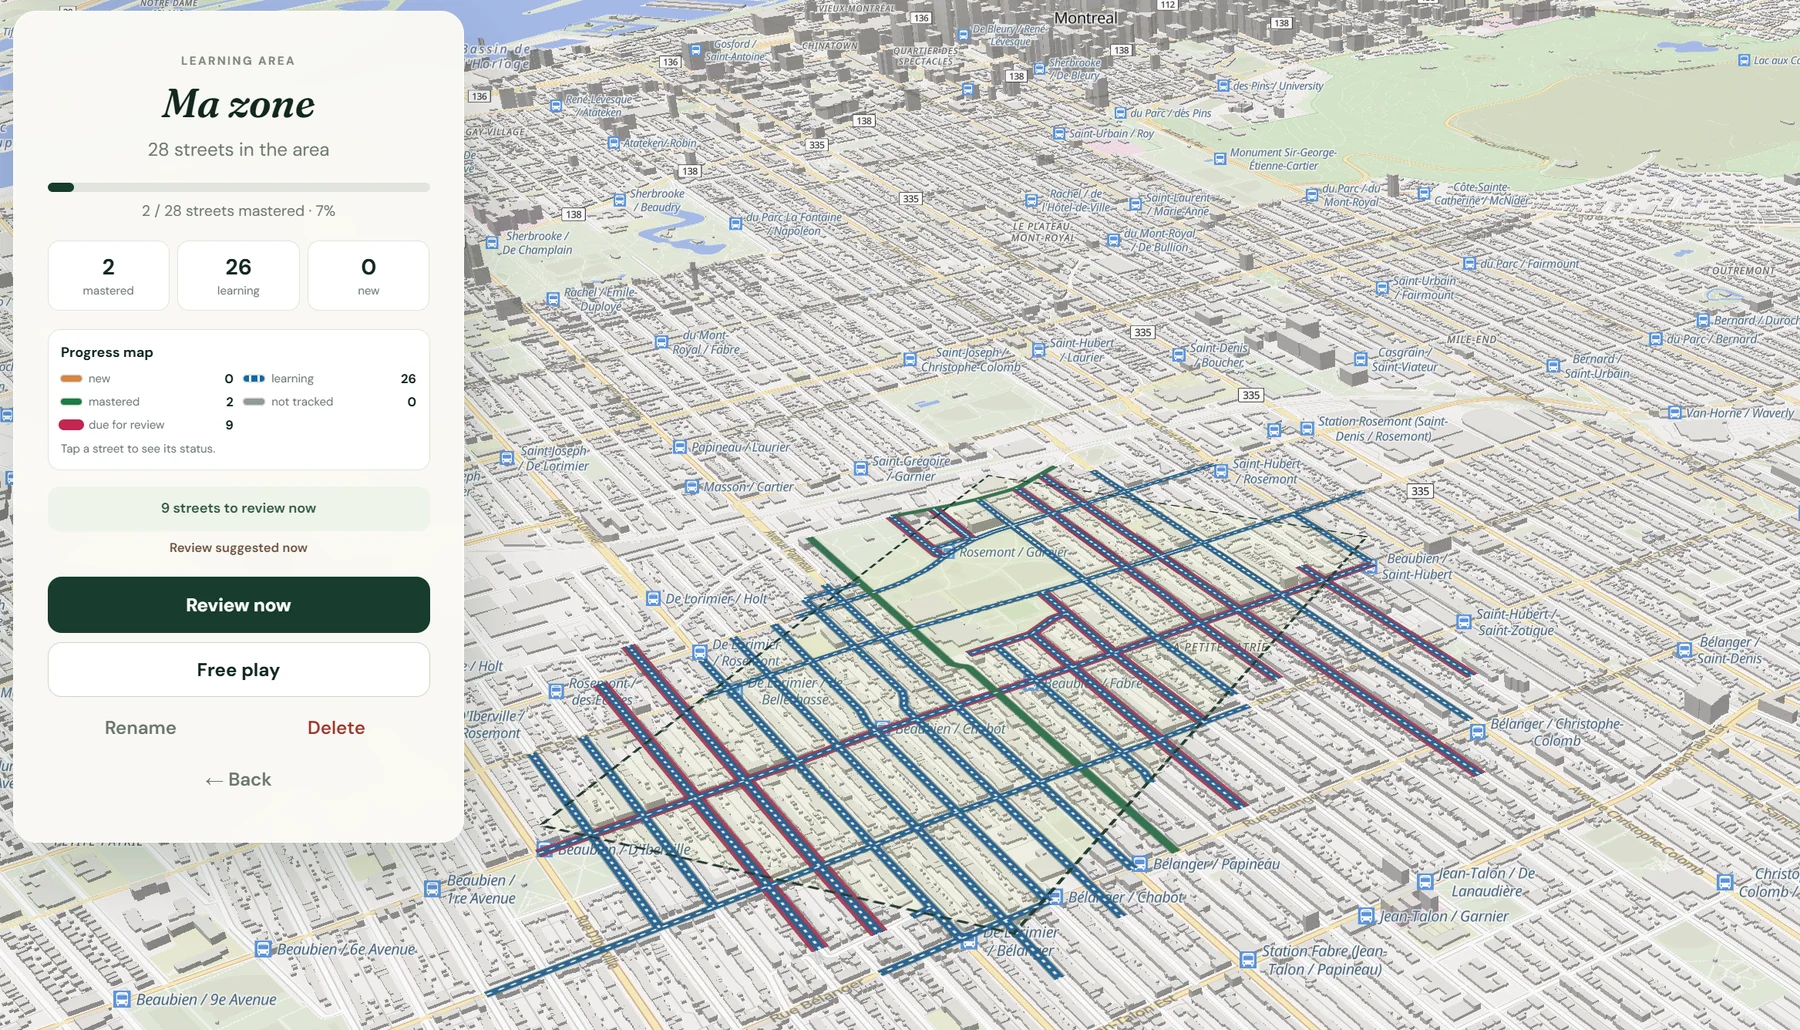Open 9 streets to review now
The image size is (1800, 1030).
point(239,508)
